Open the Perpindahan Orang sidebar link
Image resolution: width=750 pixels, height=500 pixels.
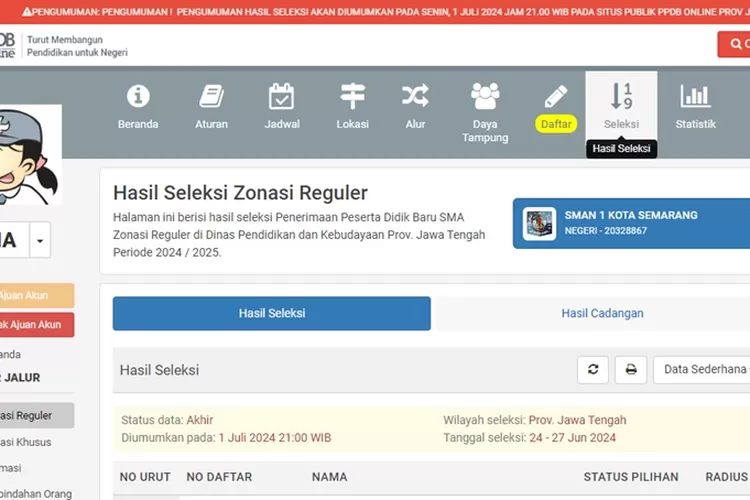pos(36,493)
